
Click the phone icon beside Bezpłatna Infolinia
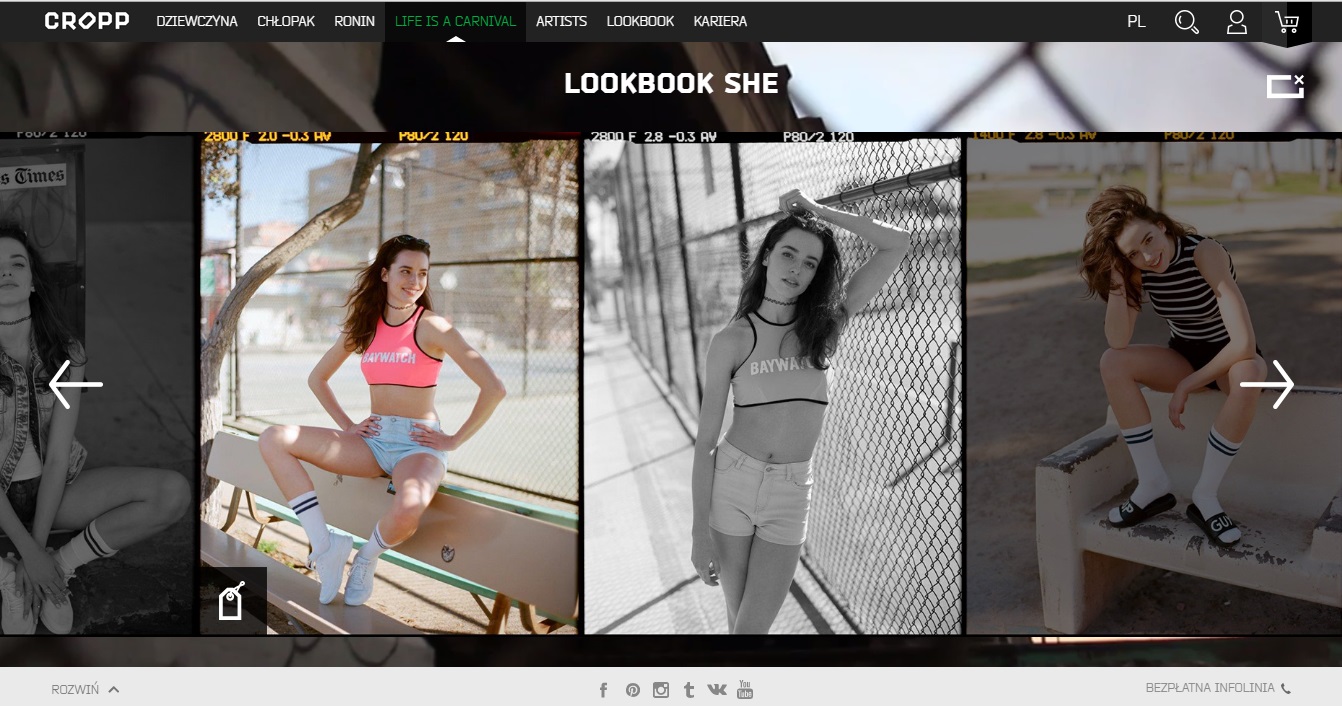(x=1286, y=688)
